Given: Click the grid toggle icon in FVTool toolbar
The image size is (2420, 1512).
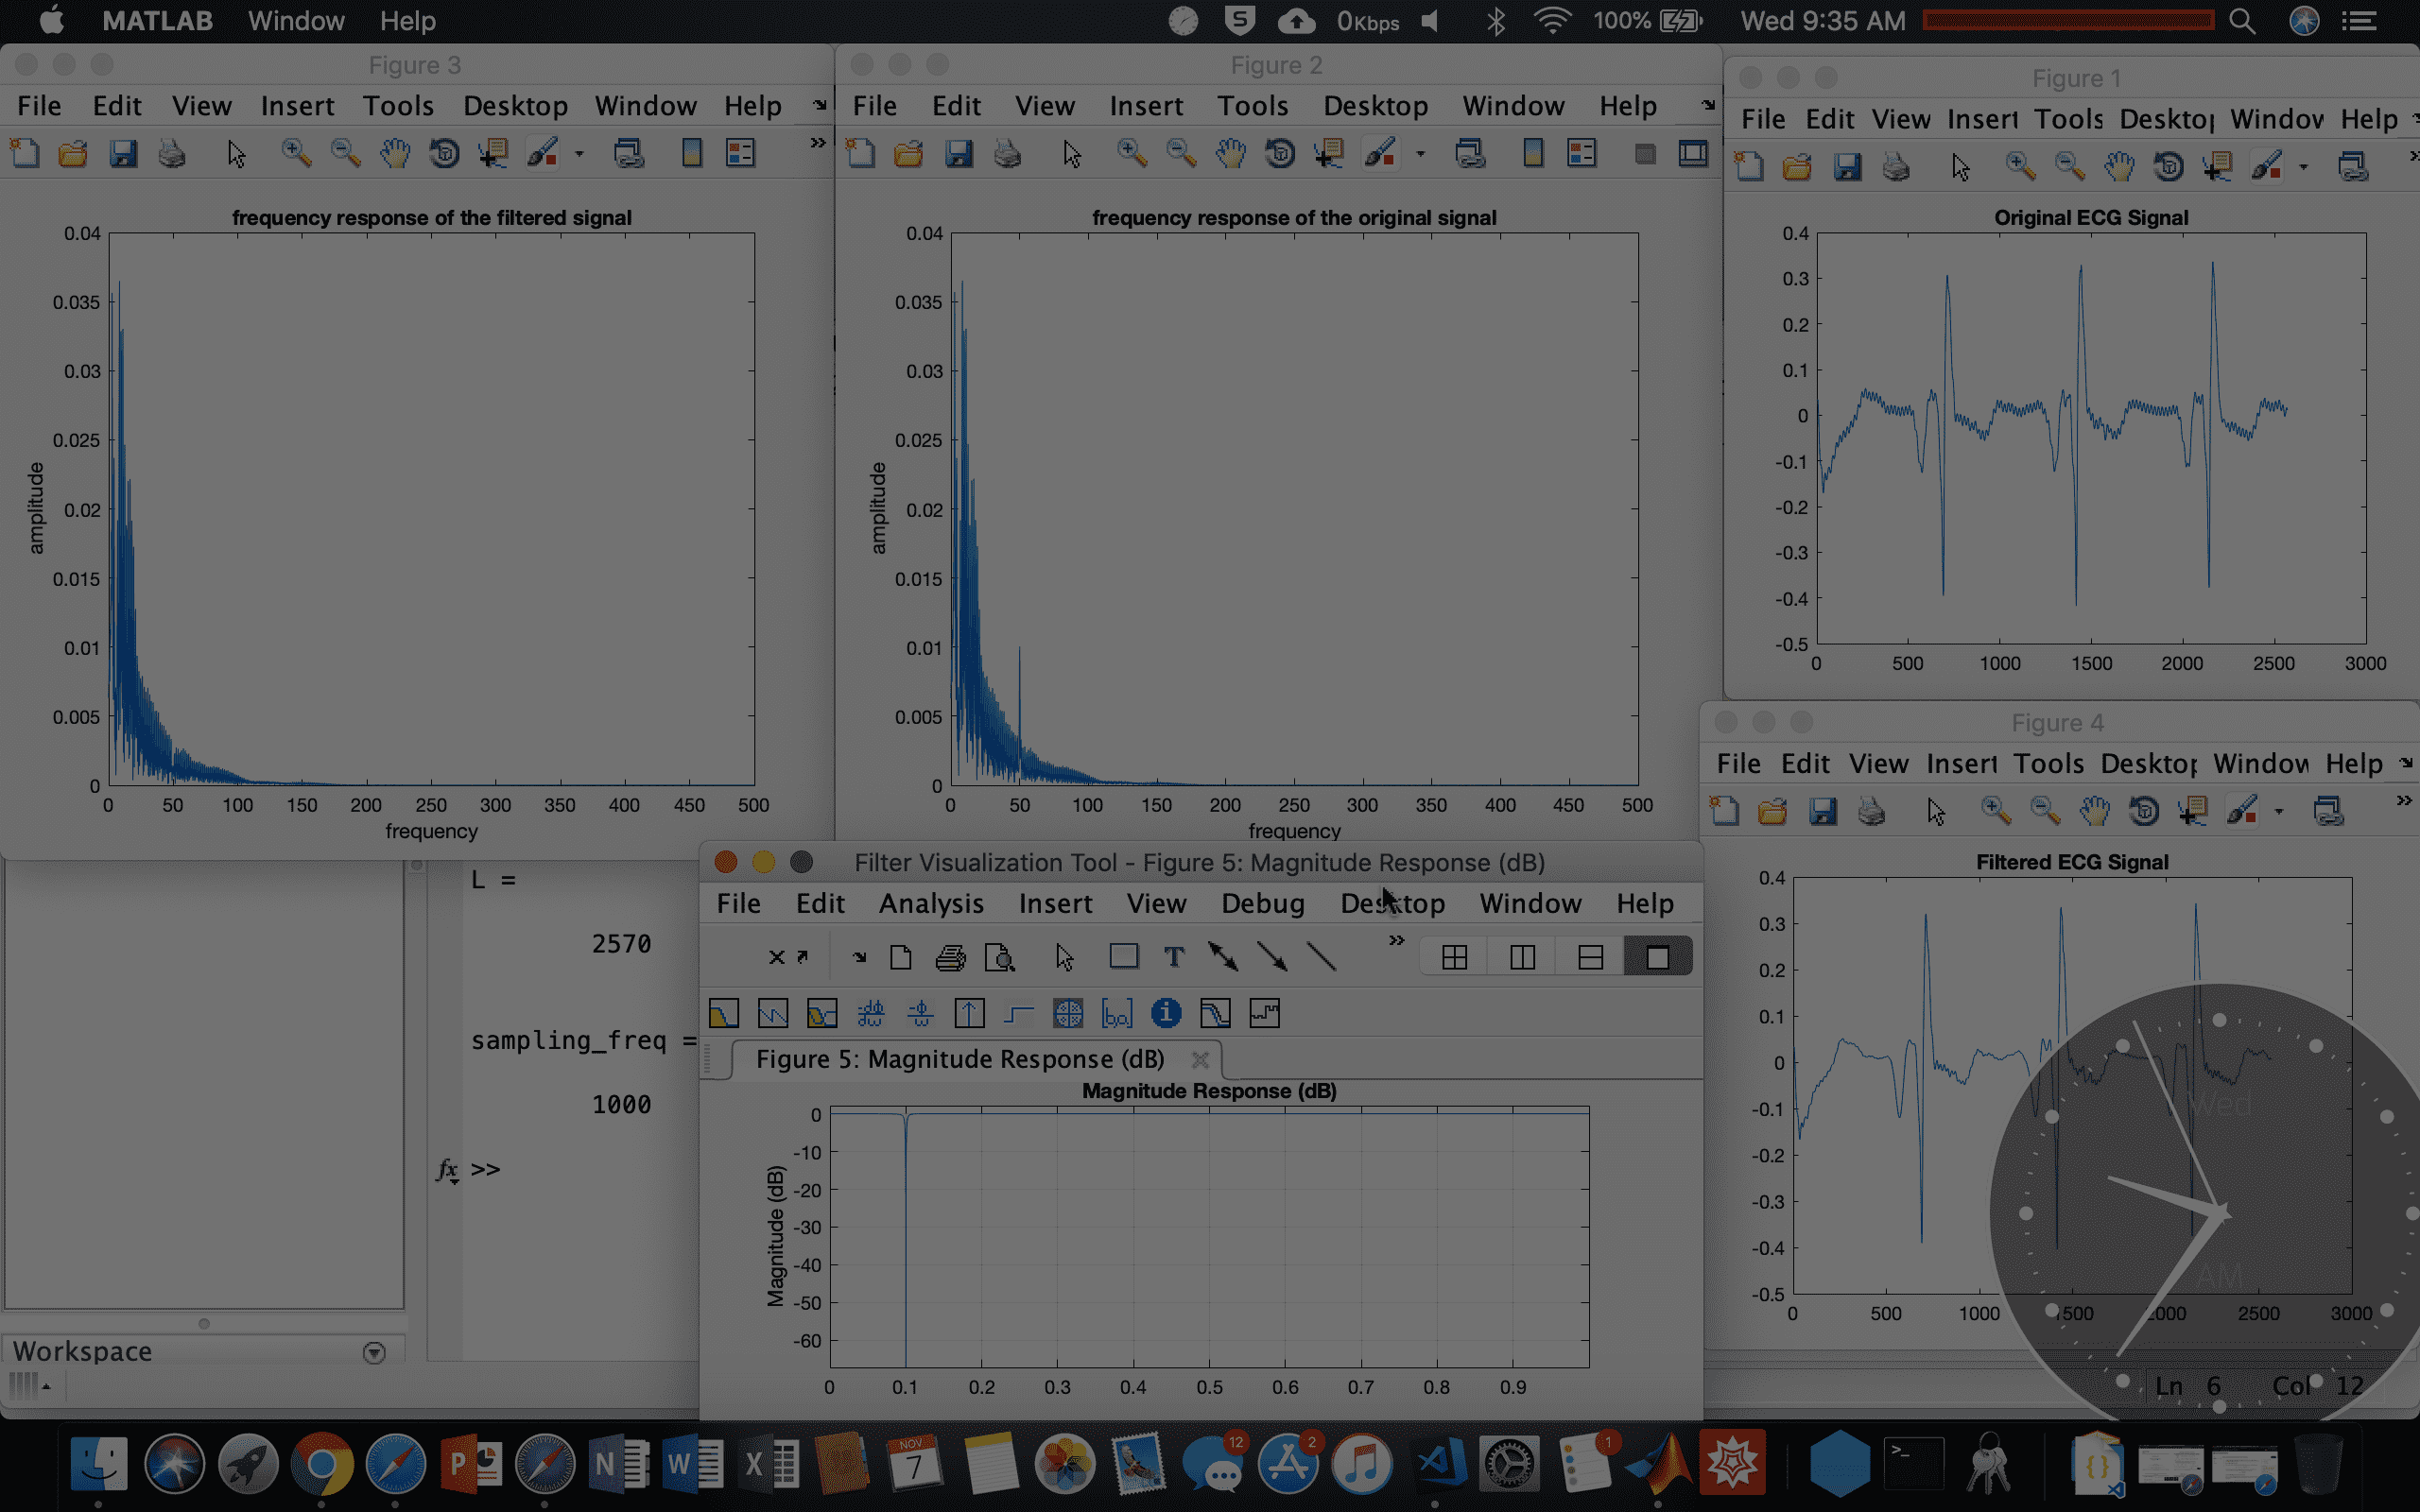Looking at the screenshot, I should [1066, 1014].
